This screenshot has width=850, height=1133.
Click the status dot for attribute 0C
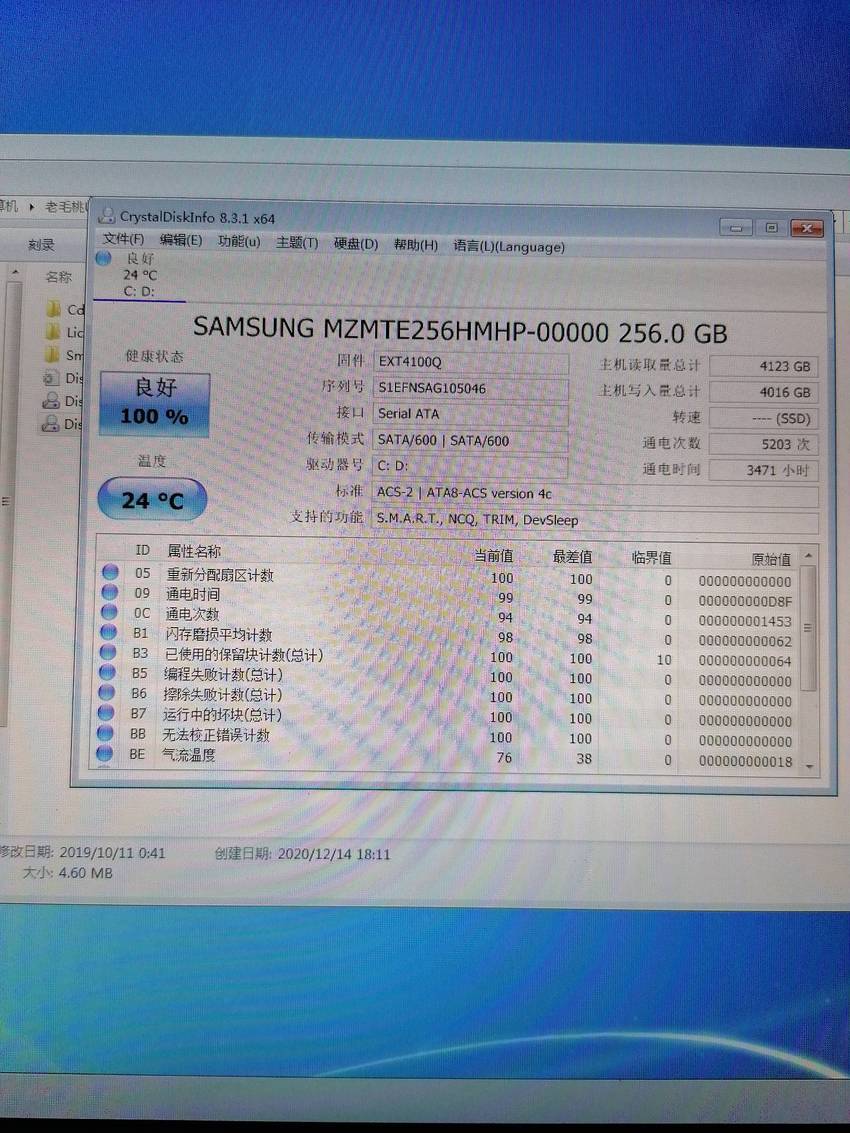(x=108, y=612)
